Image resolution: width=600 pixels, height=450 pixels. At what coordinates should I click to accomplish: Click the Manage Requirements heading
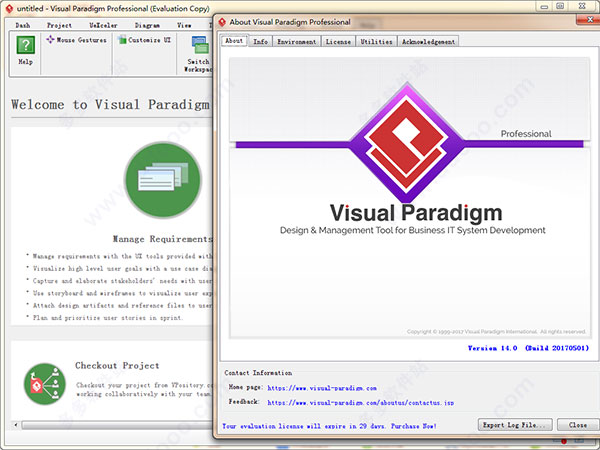pos(163,239)
